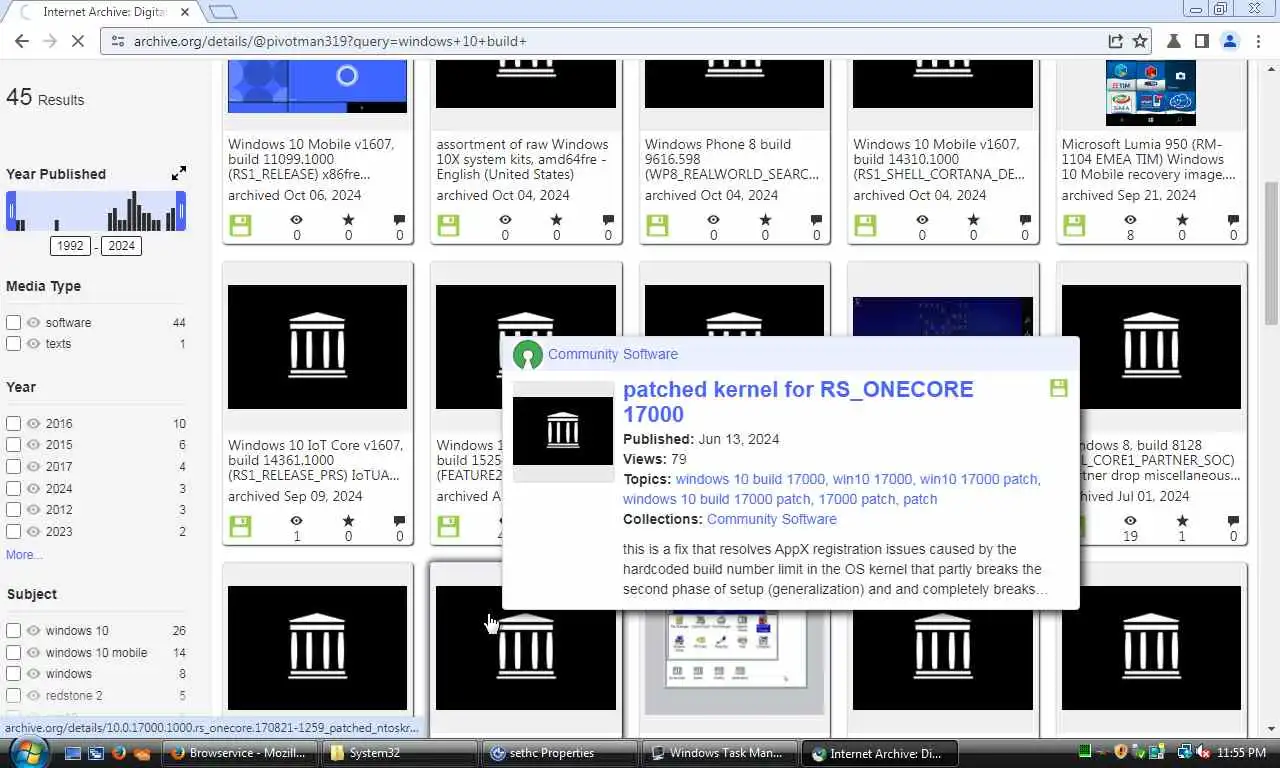Click favorites star on build 11099.1000 card
Viewport: 1280px width, 768px height.
[348, 220]
